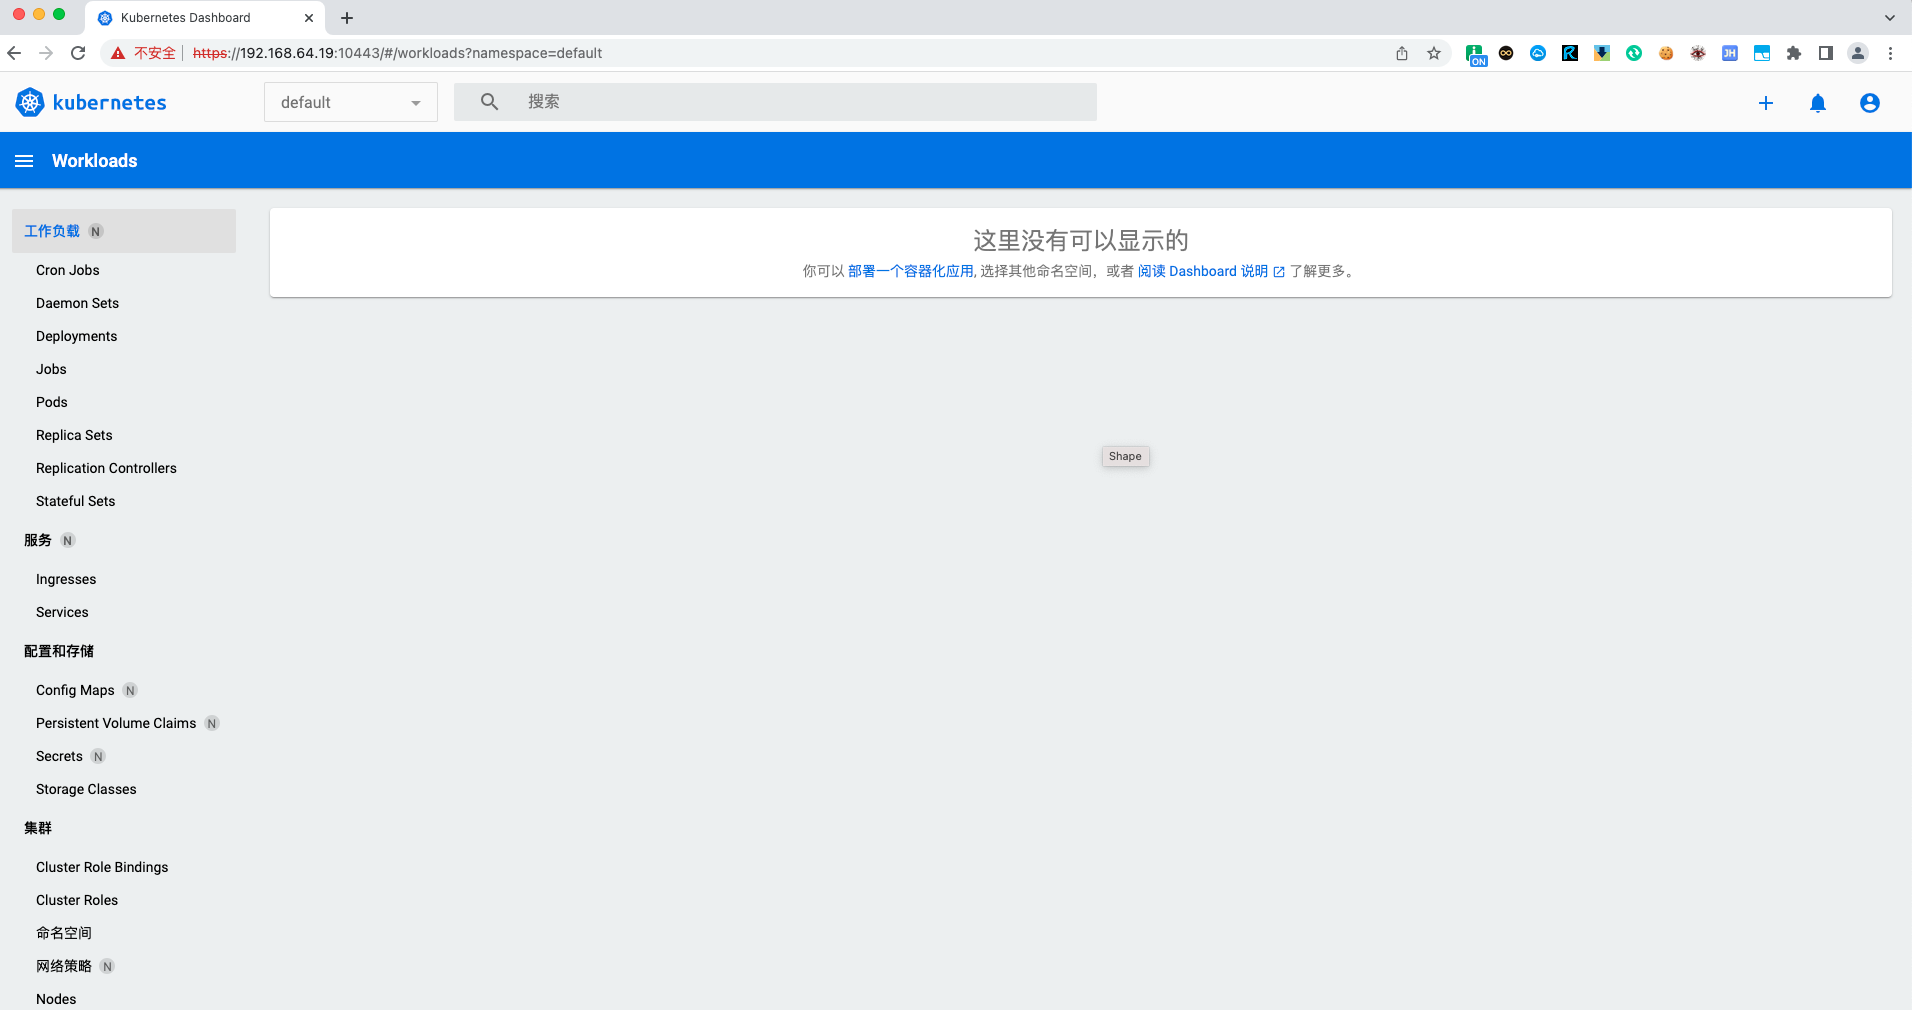The image size is (1912, 1010).
Task: Open the default namespace dropdown
Action: 351,102
